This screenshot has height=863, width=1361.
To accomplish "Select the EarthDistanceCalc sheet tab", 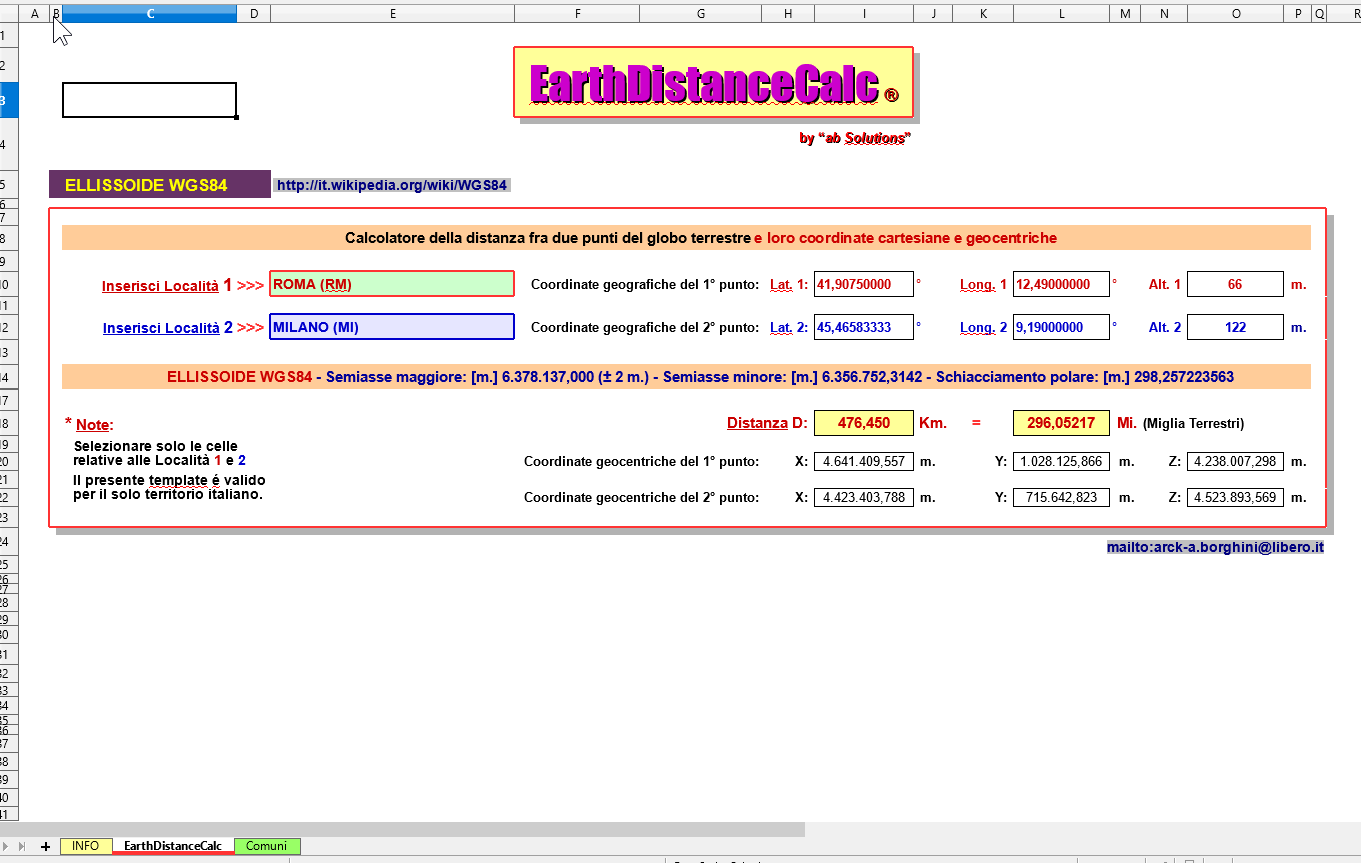I will click(x=173, y=846).
